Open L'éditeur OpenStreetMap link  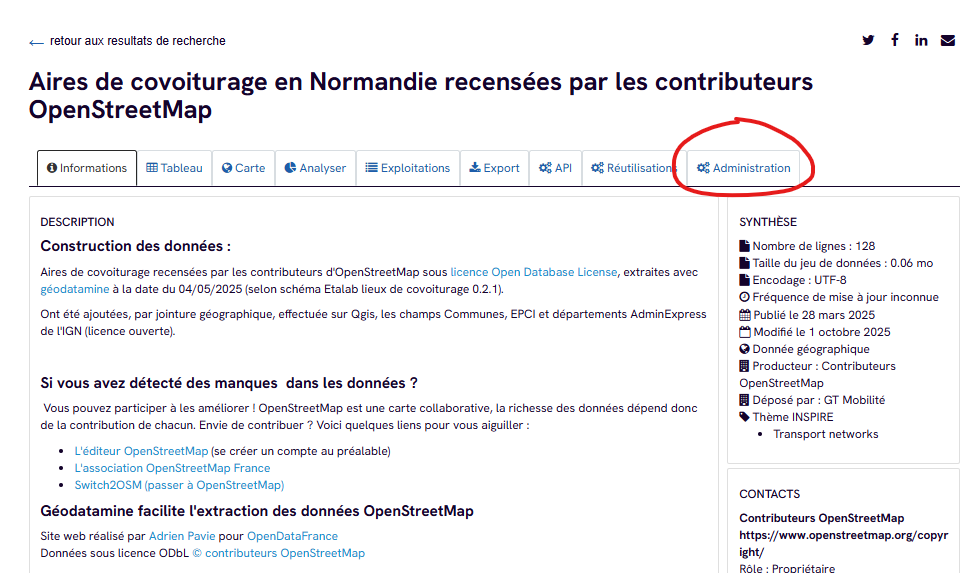141,451
